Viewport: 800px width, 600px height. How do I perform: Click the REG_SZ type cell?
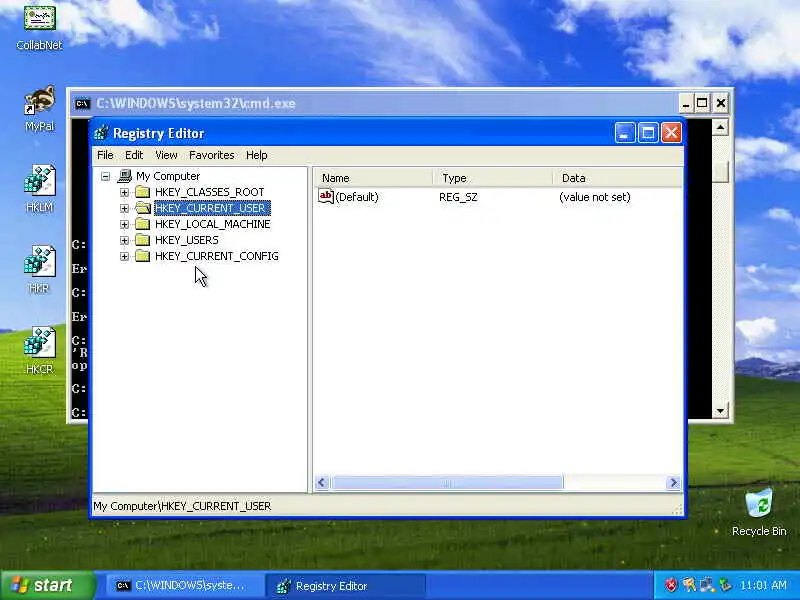(458, 197)
